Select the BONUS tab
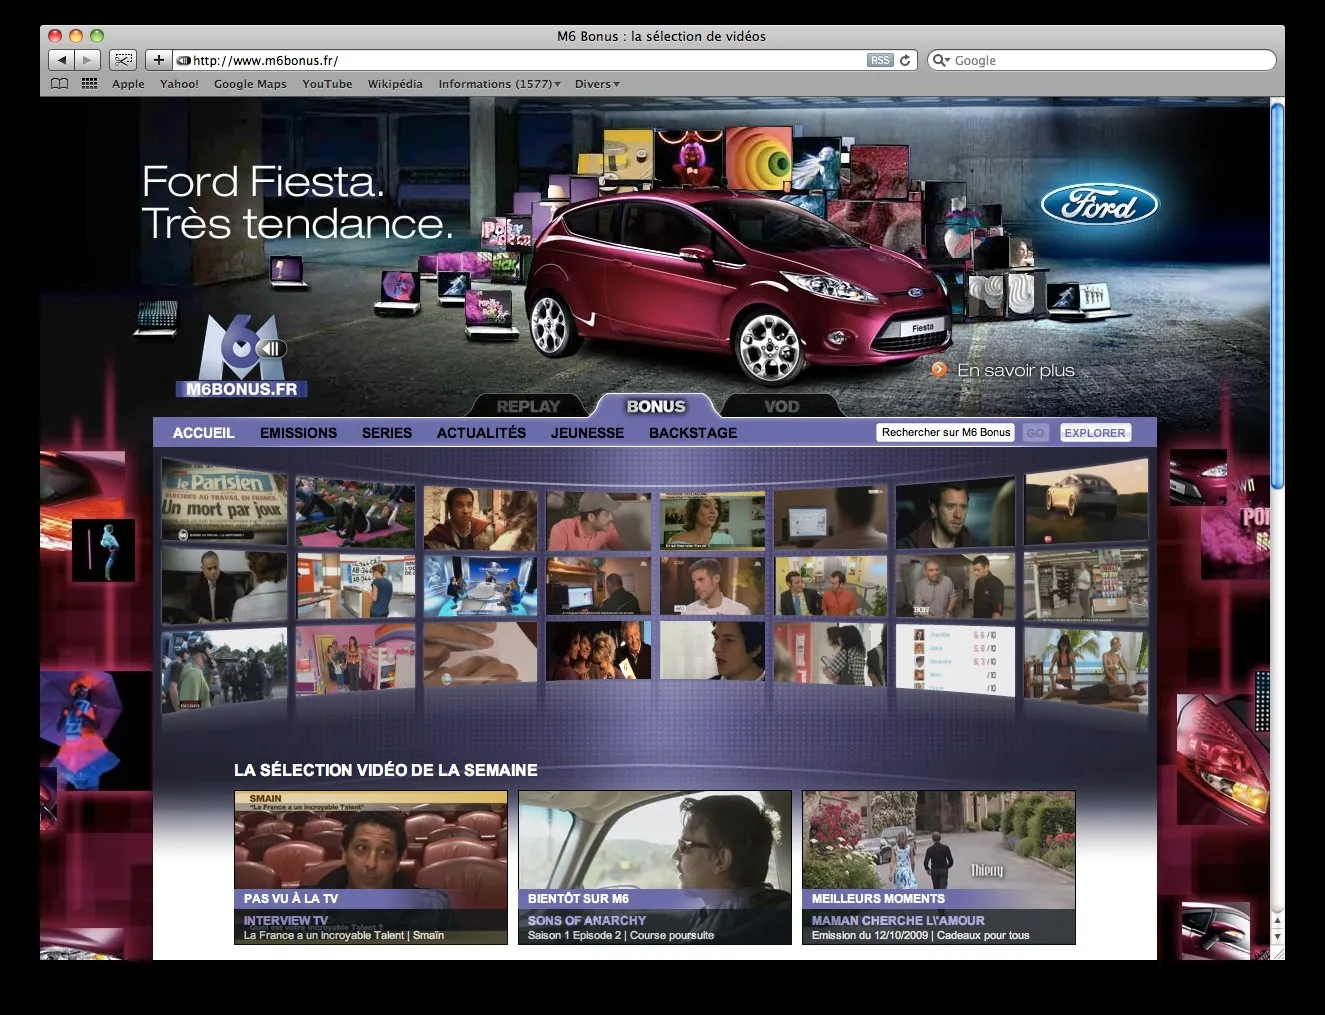The height and width of the screenshot is (1015, 1325). [656, 406]
